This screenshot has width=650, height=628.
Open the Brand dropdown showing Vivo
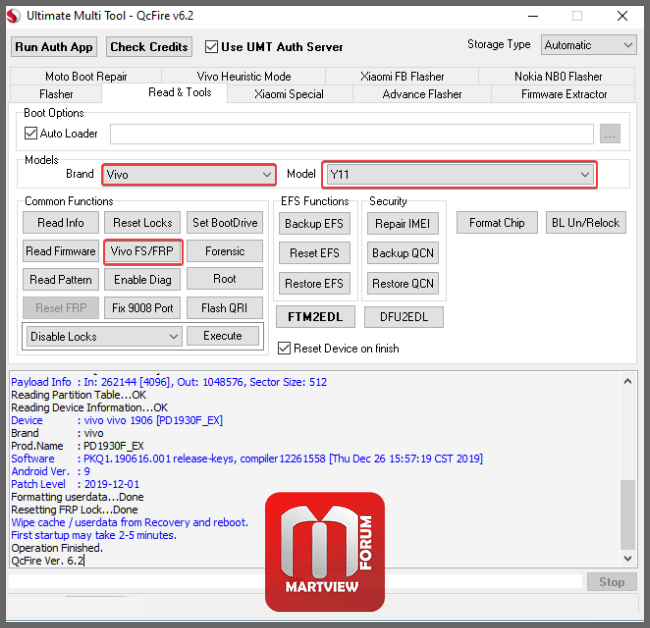[x=189, y=175]
